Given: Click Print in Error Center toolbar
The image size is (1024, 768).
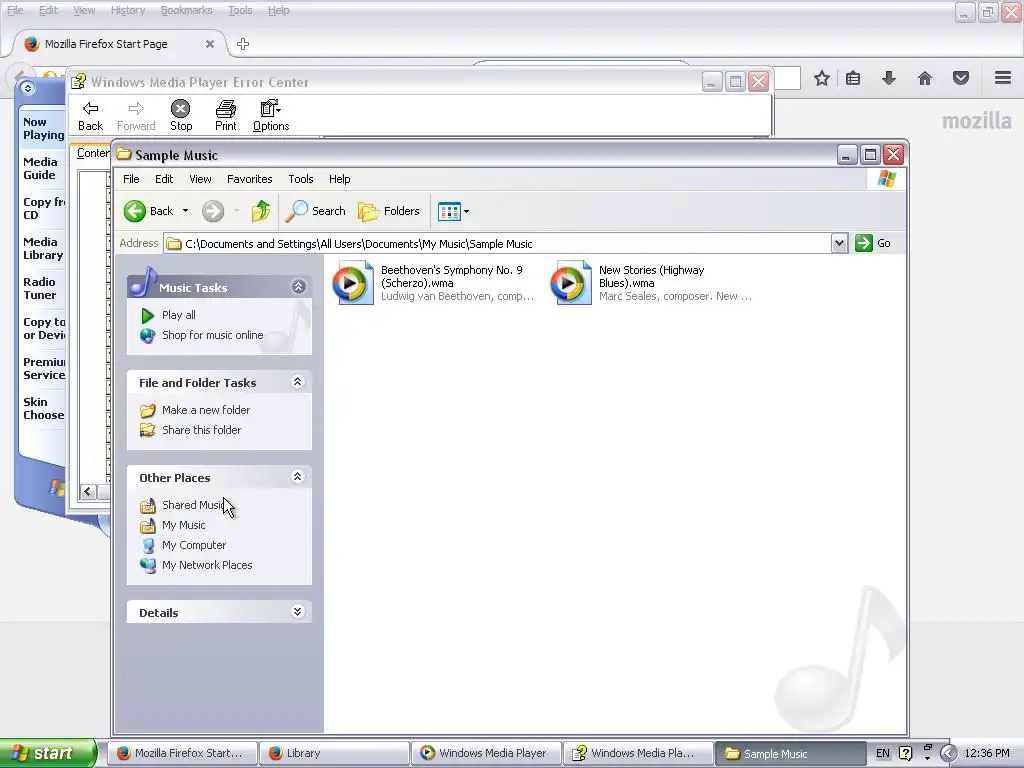Looking at the screenshot, I should tap(225, 116).
